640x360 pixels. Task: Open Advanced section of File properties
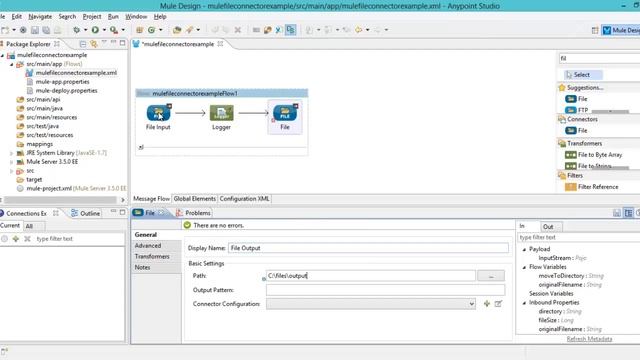[148, 246]
